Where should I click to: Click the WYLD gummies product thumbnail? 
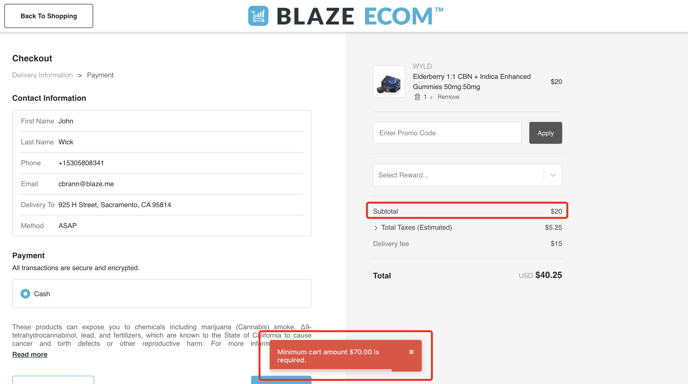(x=389, y=82)
